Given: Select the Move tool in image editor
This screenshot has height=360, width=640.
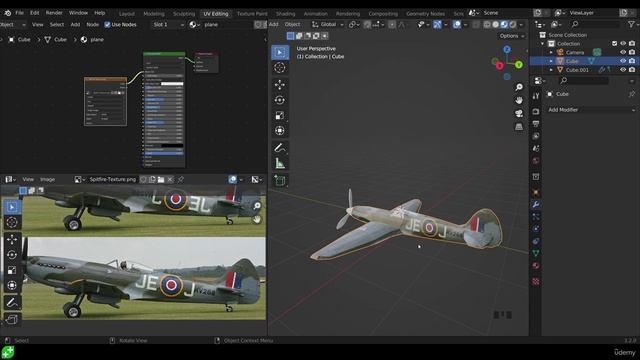Looking at the screenshot, I should click(x=12, y=239).
